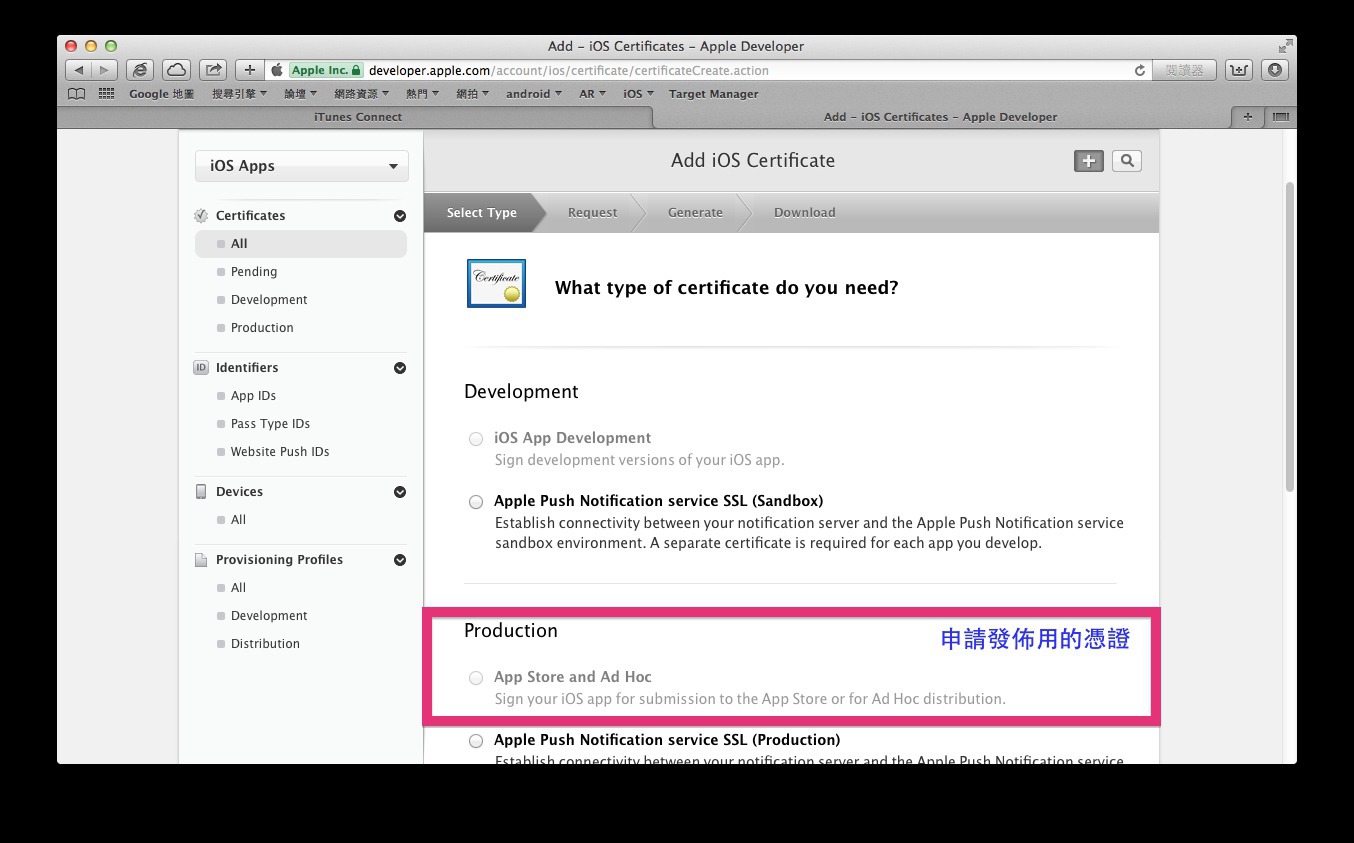Go forward with the Safari forward arrow
Viewport: 1354px width, 843px height.
(104, 70)
